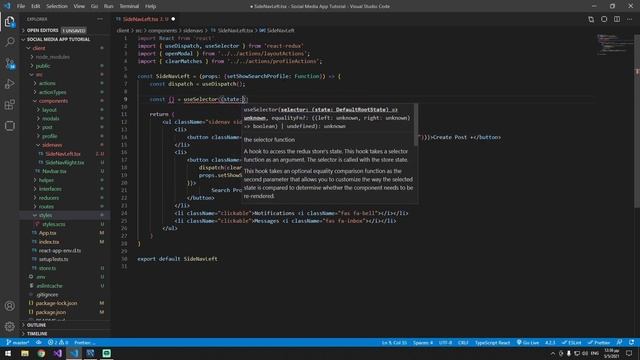Open App.tsx in the file tree
The height and width of the screenshot is (360, 640).
[x=47, y=233]
